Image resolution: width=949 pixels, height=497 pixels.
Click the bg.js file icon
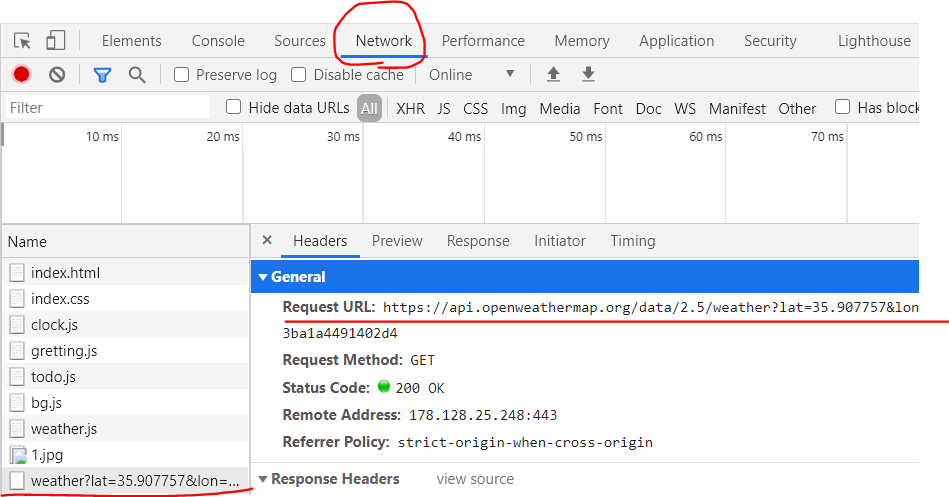tap(17, 403)
